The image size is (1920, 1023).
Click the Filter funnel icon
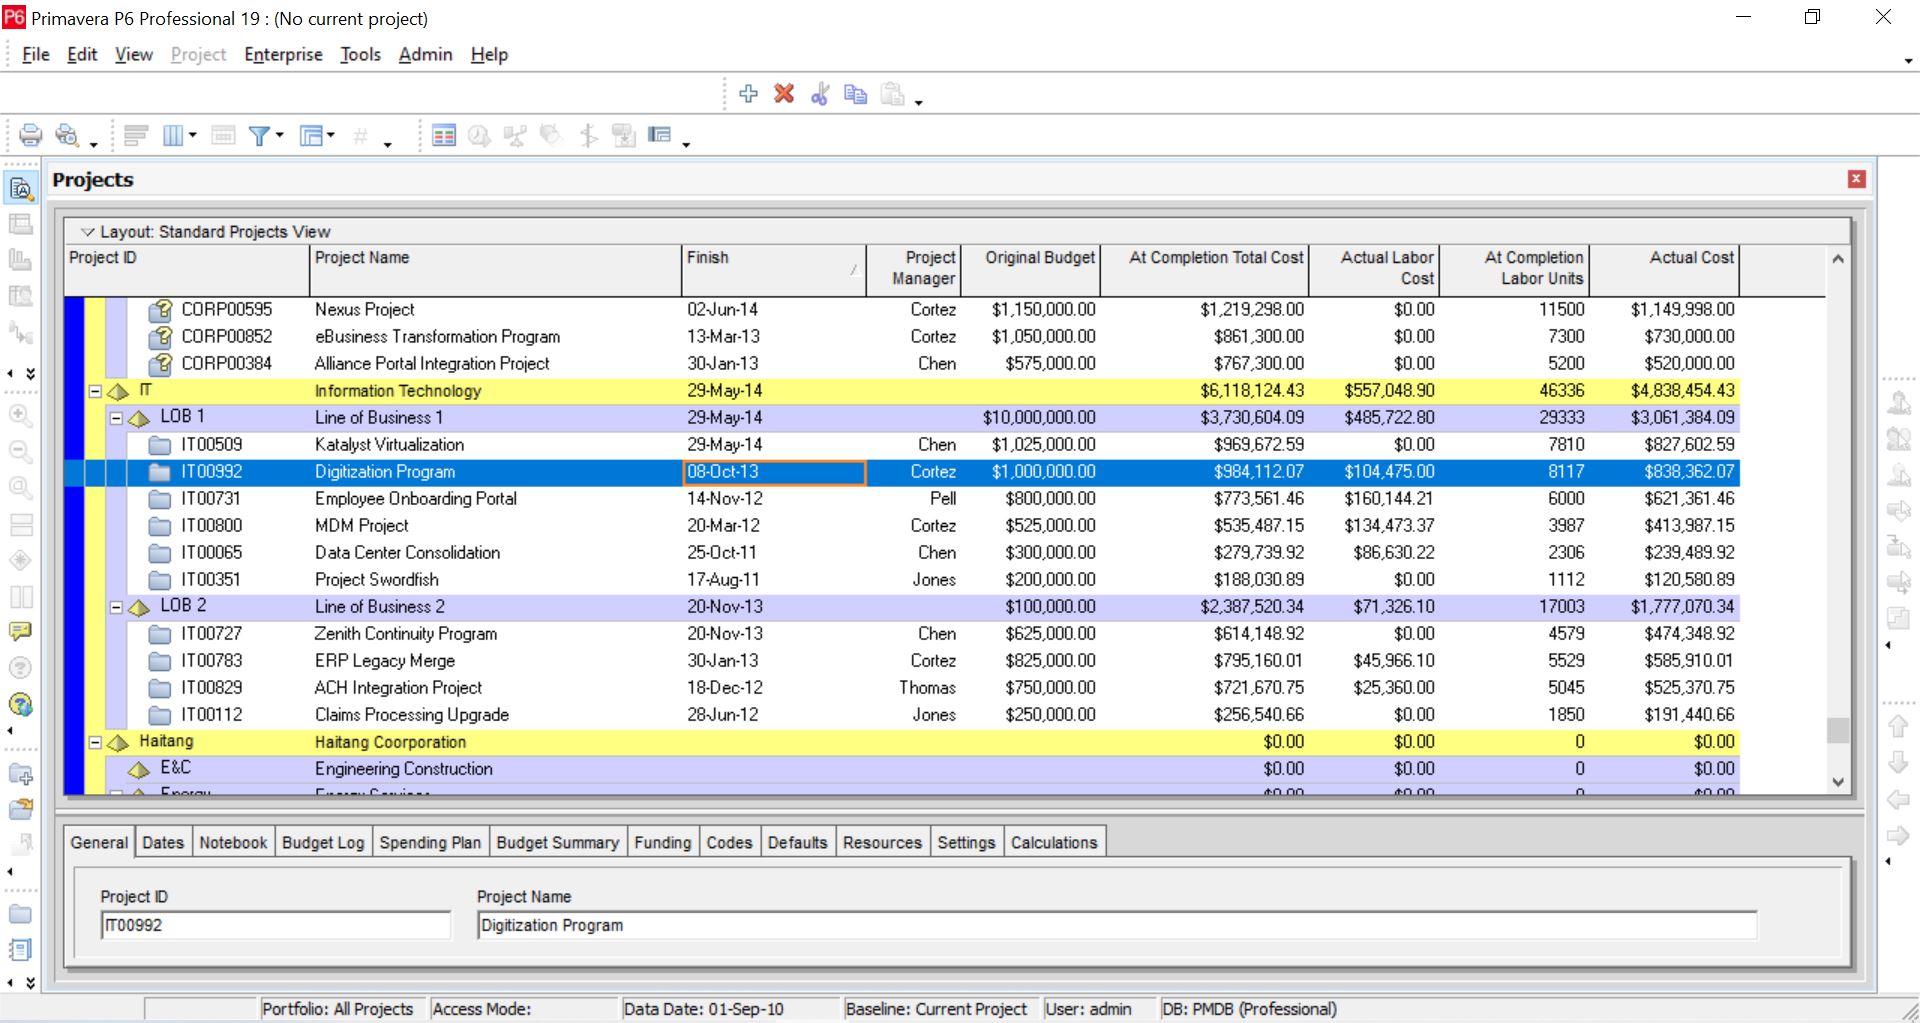(x=259, y=135)
